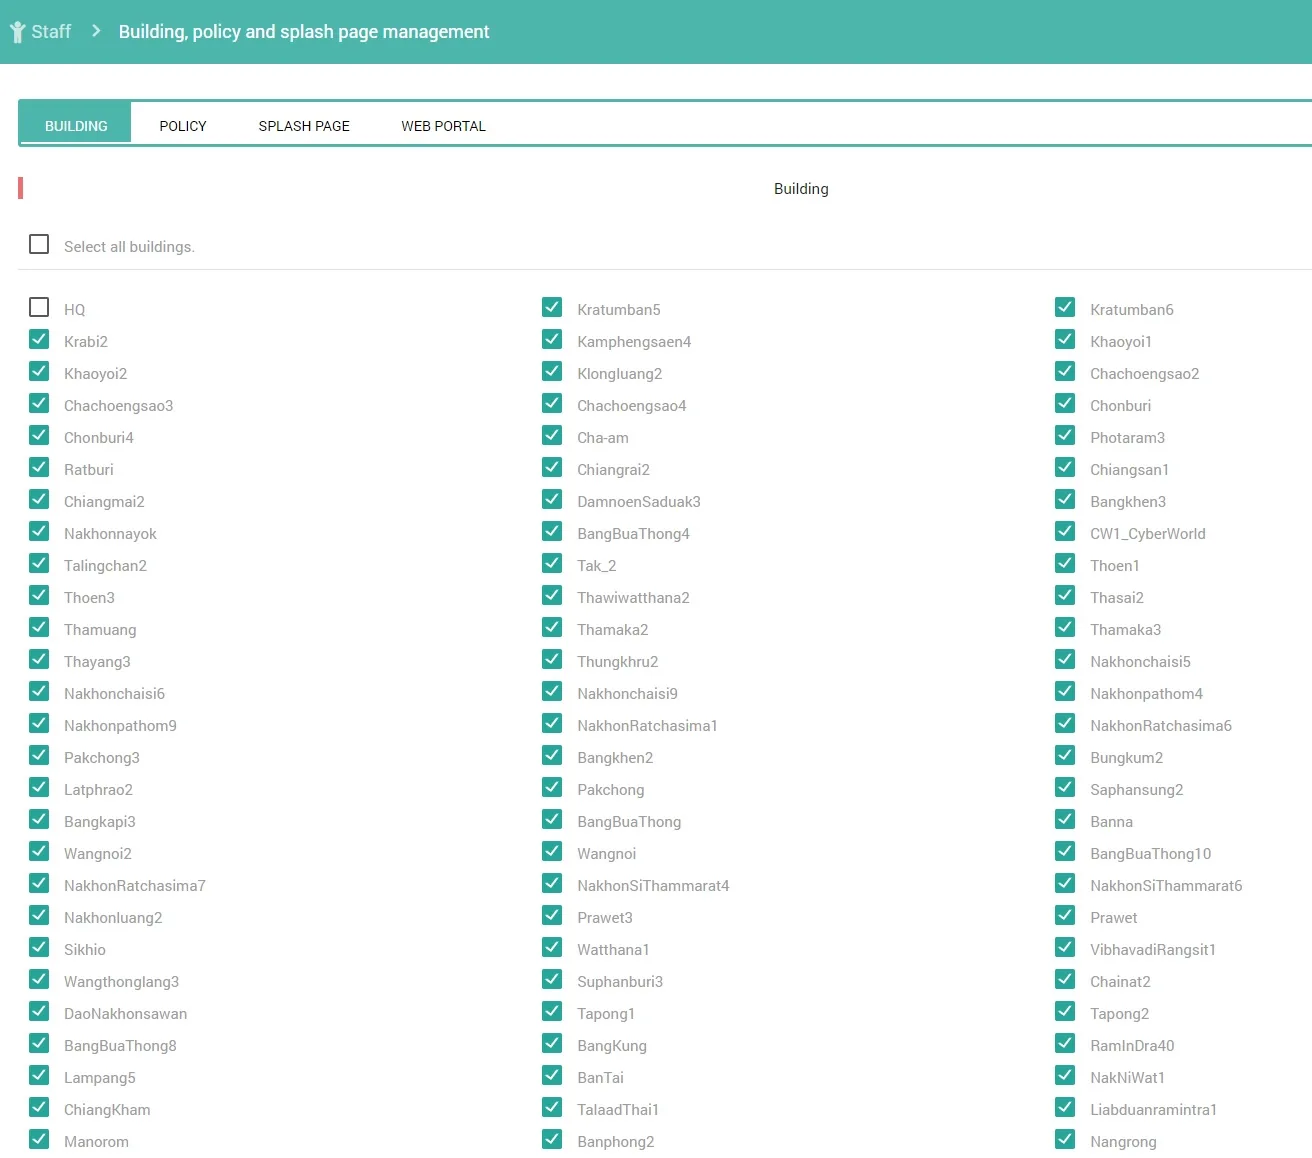1312x1158 pixels.
Task: Uncheck the RamInDra40 checkbox
Action: tap(1065, 1043)
